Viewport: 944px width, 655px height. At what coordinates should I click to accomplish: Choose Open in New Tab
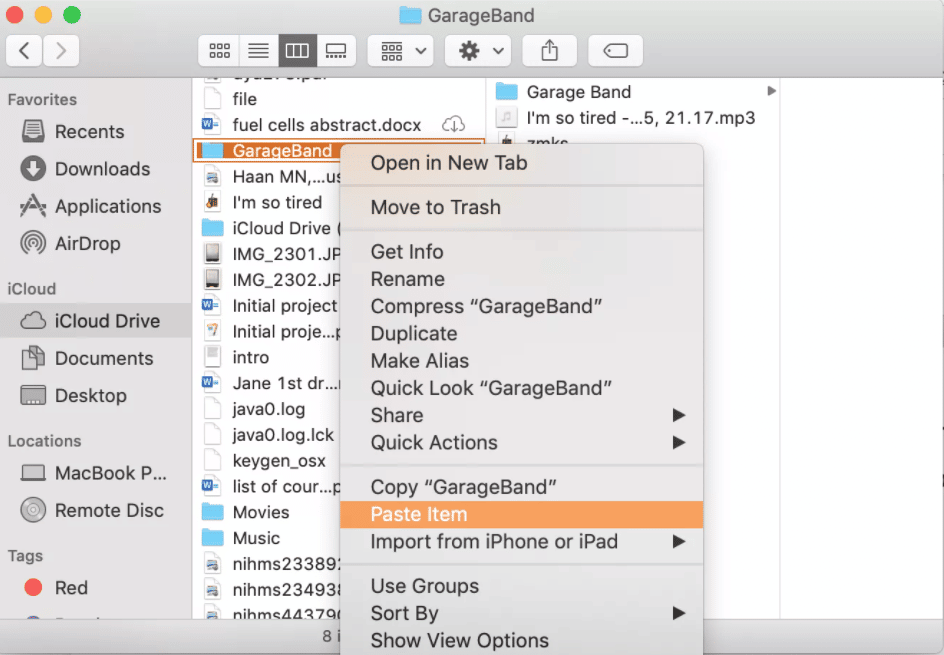(521, 163)
